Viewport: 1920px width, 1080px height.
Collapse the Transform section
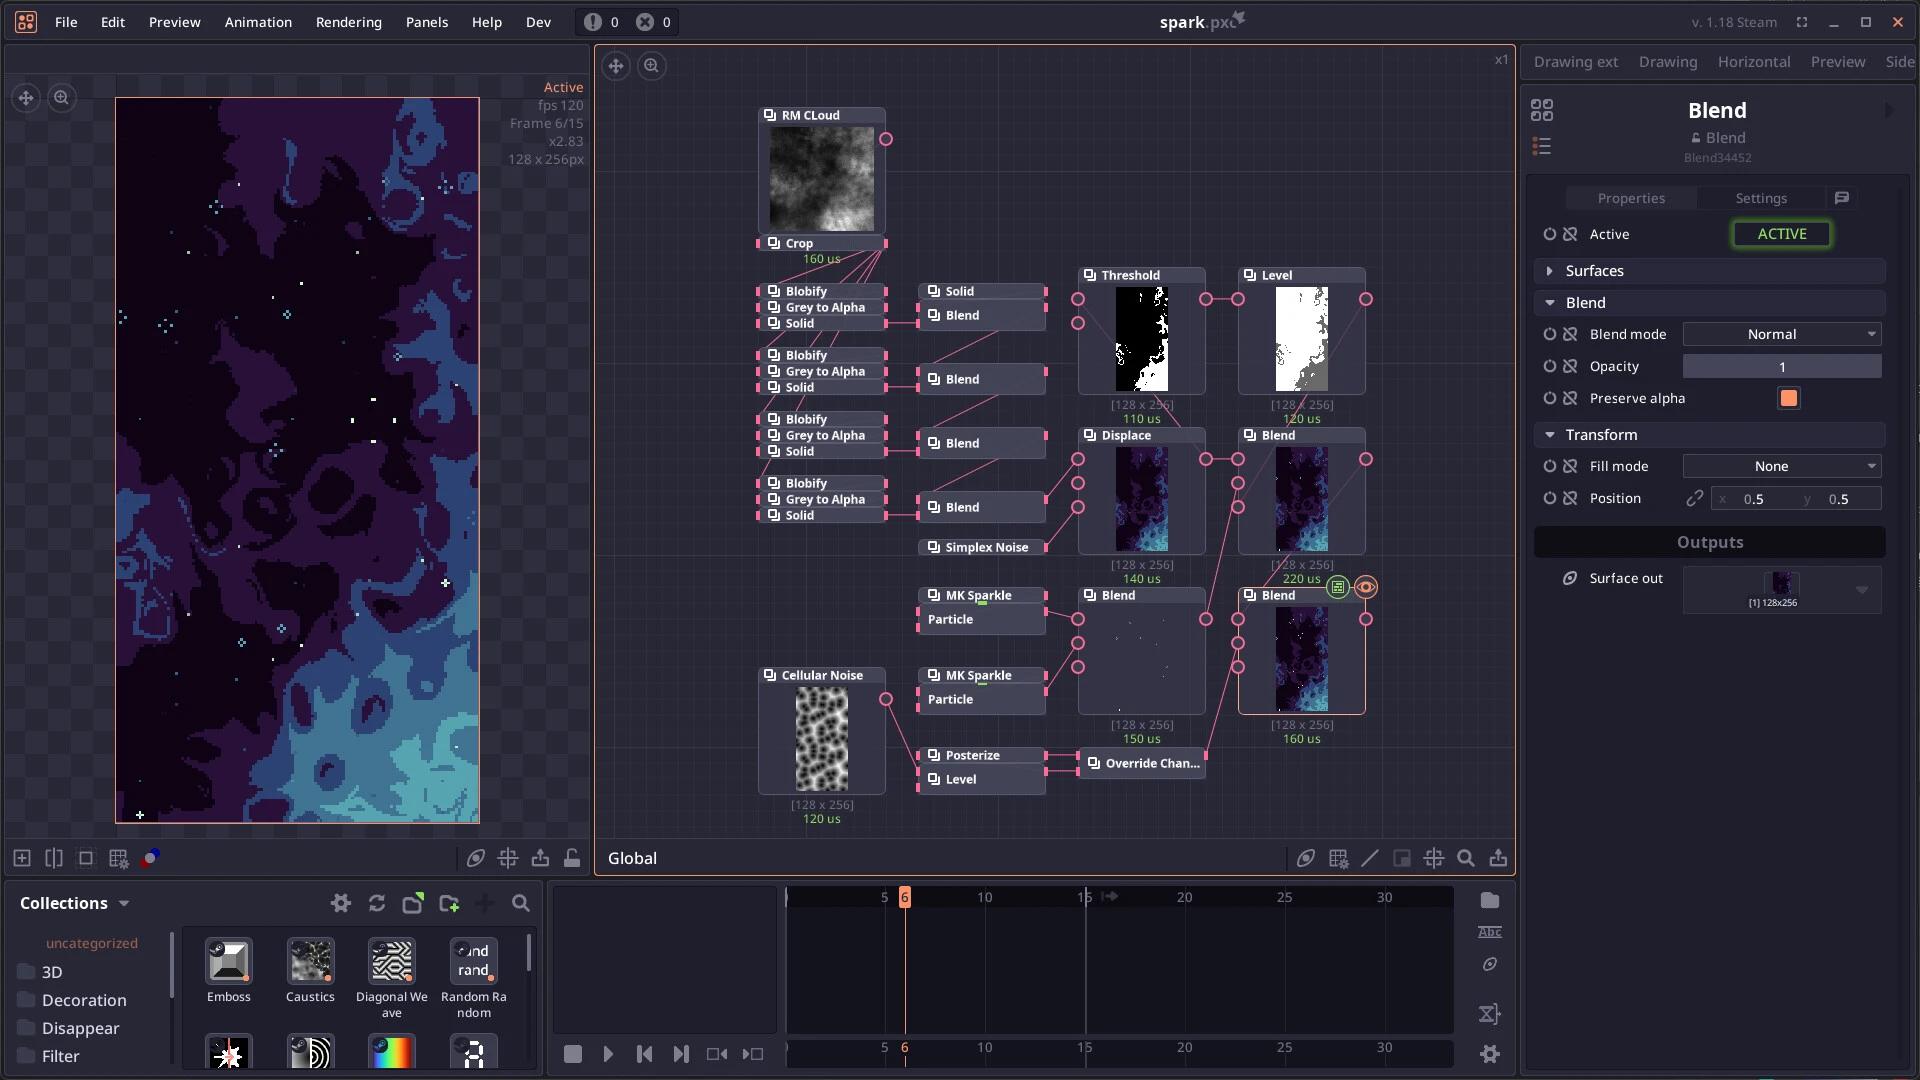click(x=1551, y=434)
